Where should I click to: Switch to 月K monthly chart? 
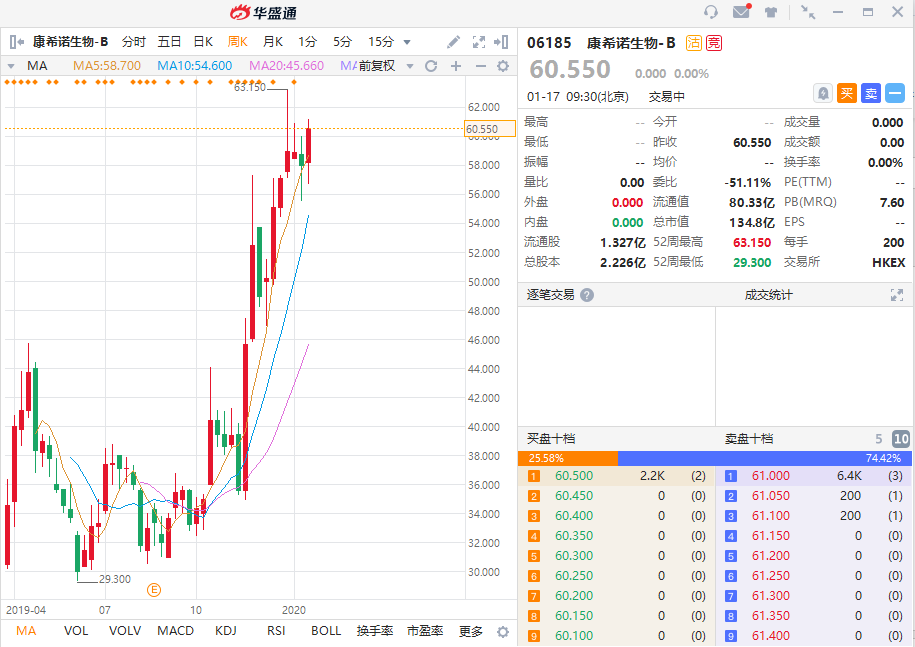(273, 42)
